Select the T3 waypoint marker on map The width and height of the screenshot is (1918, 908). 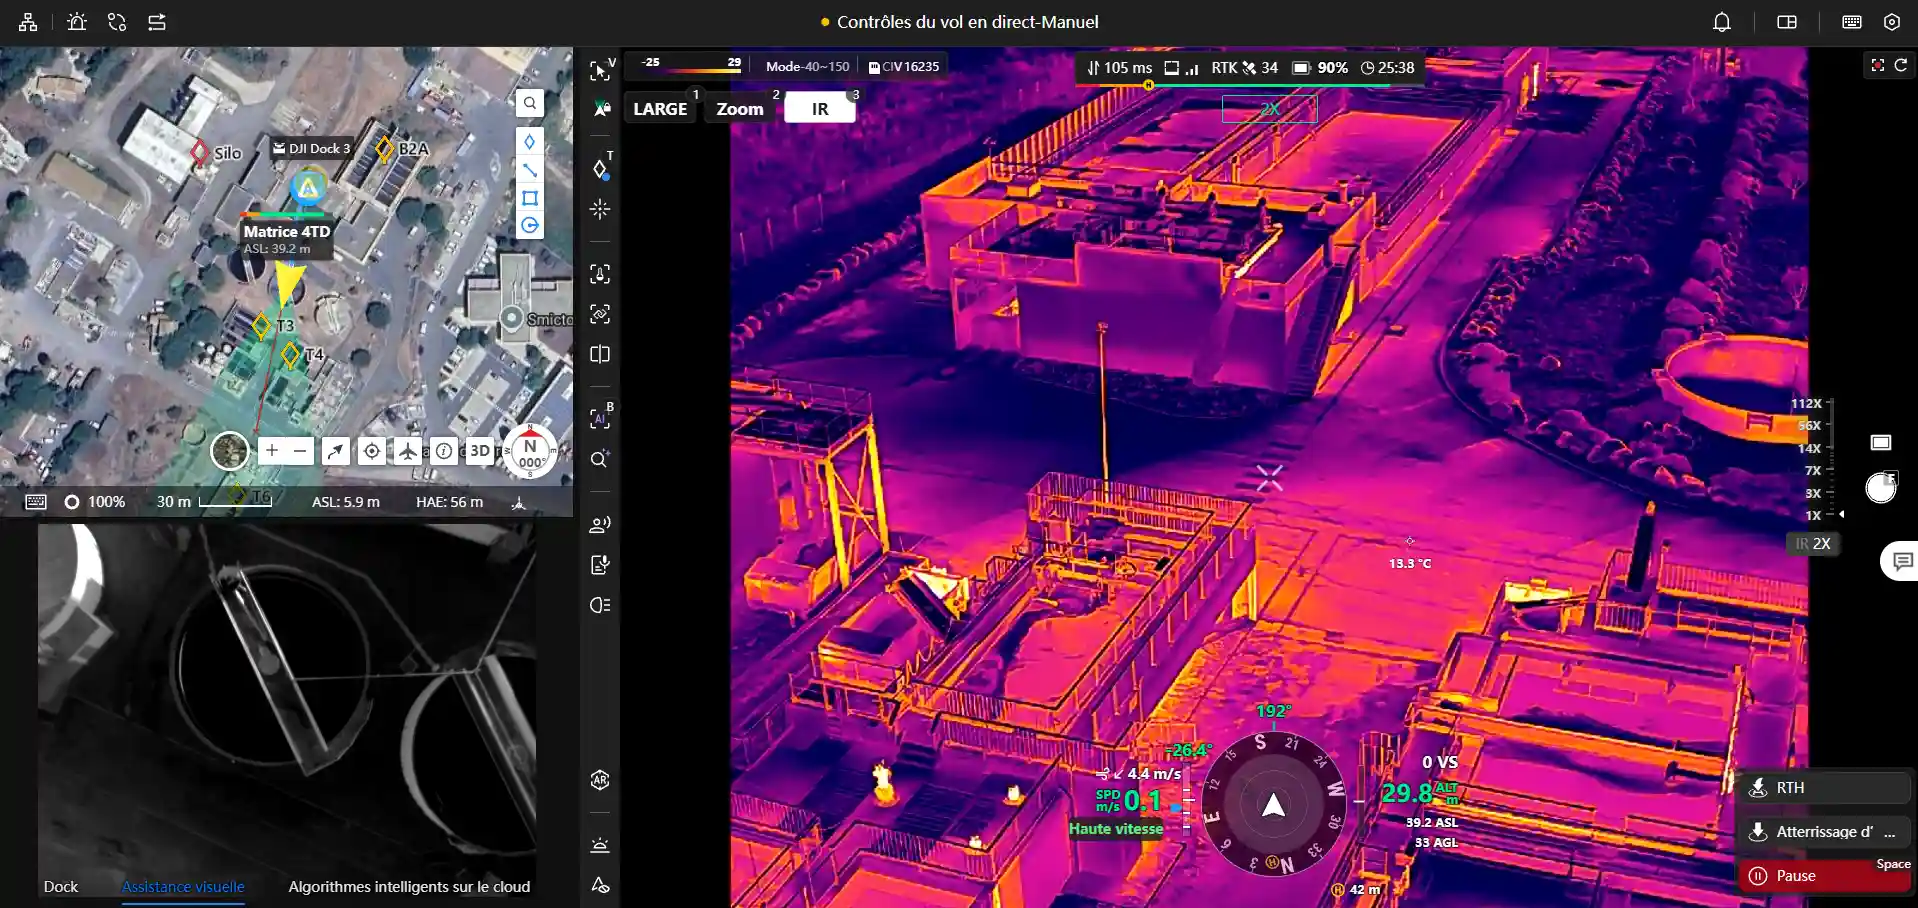(x=262, y=325)
